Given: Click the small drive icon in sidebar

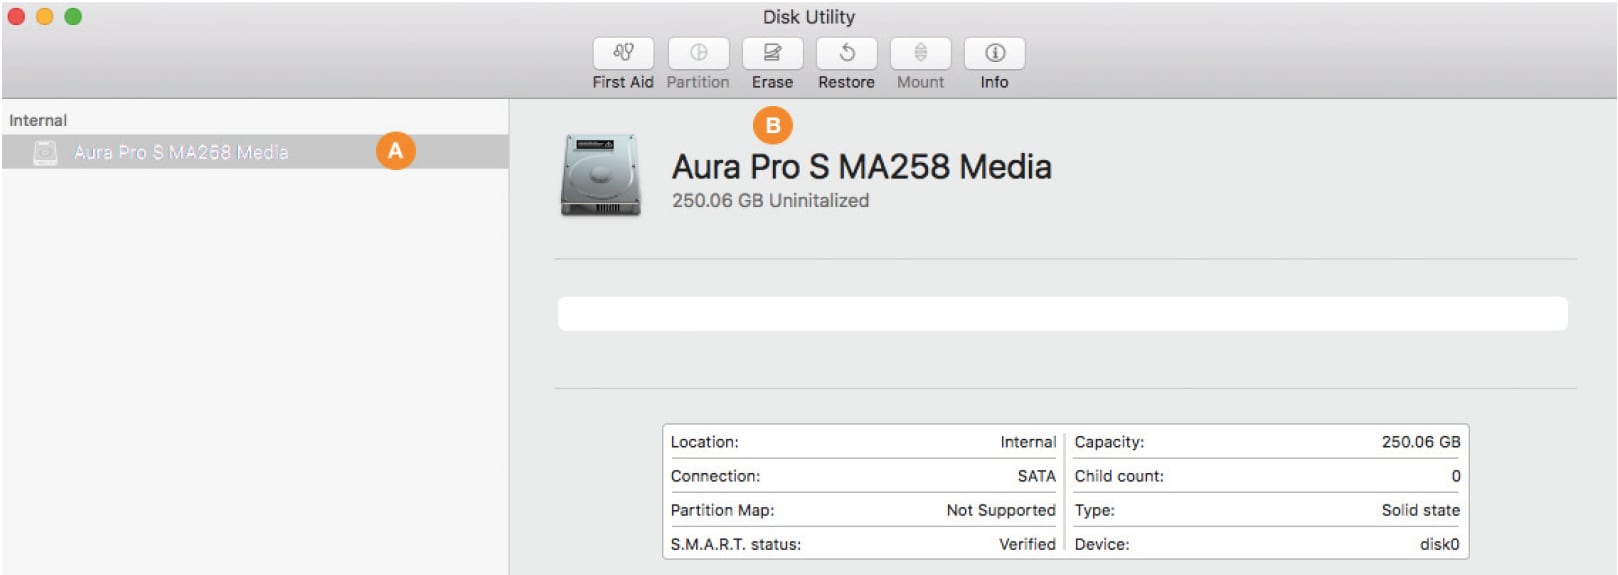Looking at the screenshot, I should coord(45,152).
